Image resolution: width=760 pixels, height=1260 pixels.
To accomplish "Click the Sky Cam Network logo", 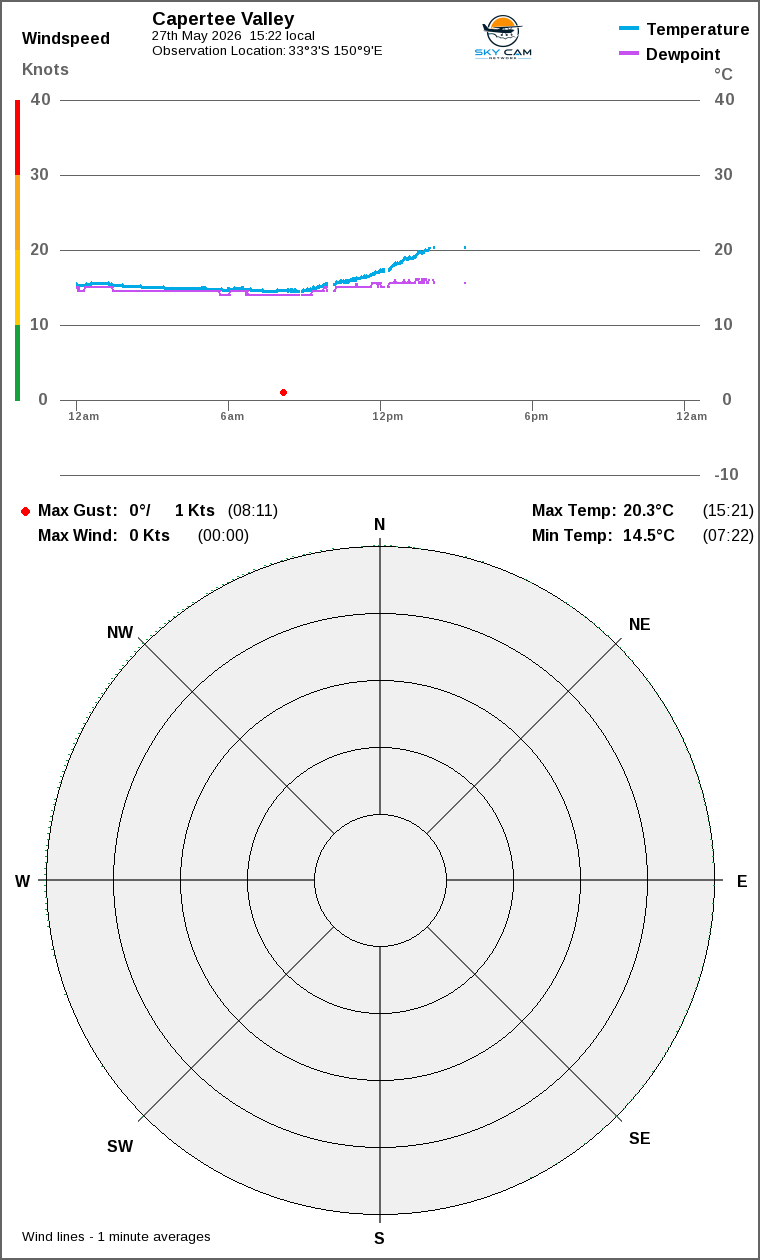I will point(503,38).
